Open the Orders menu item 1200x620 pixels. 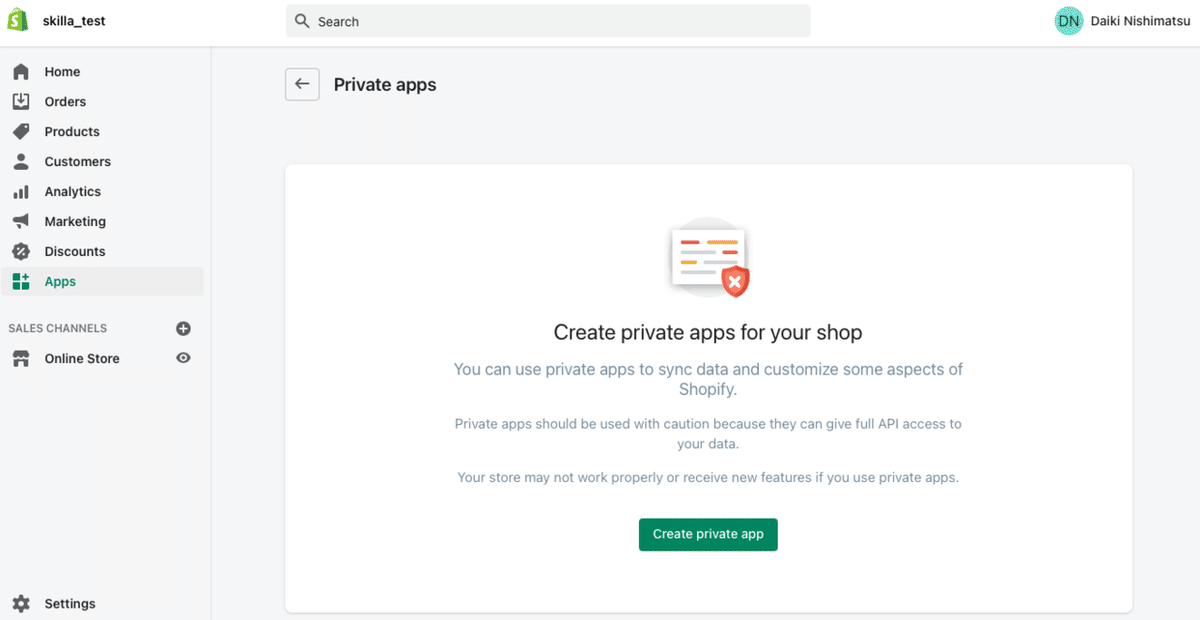click(x=65, y=102)
